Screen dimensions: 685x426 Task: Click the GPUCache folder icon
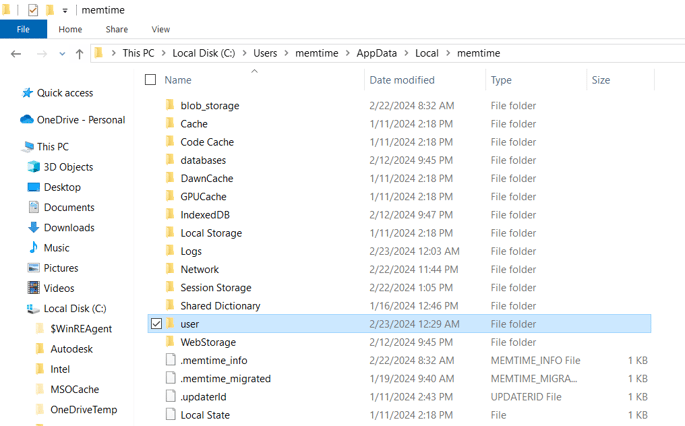pyautogui.click(x=170, y=196)
